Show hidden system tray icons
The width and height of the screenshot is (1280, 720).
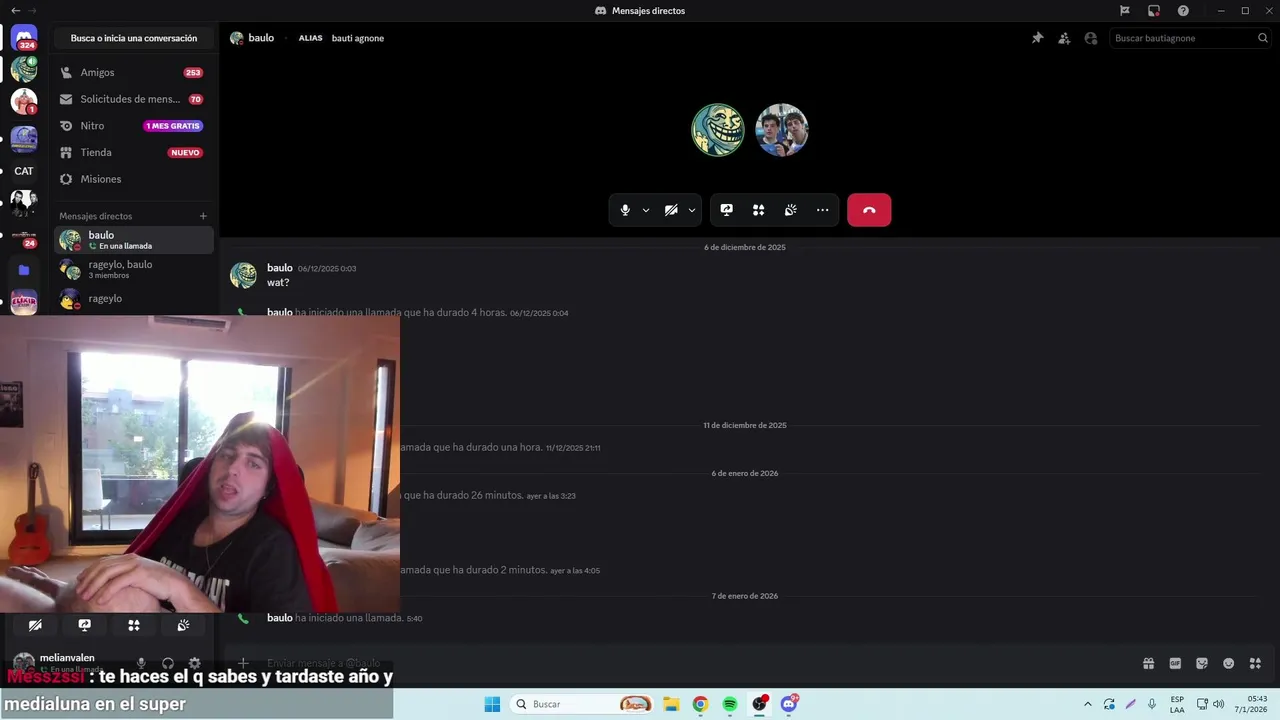pyautogui.click(x=1088, y=704)
